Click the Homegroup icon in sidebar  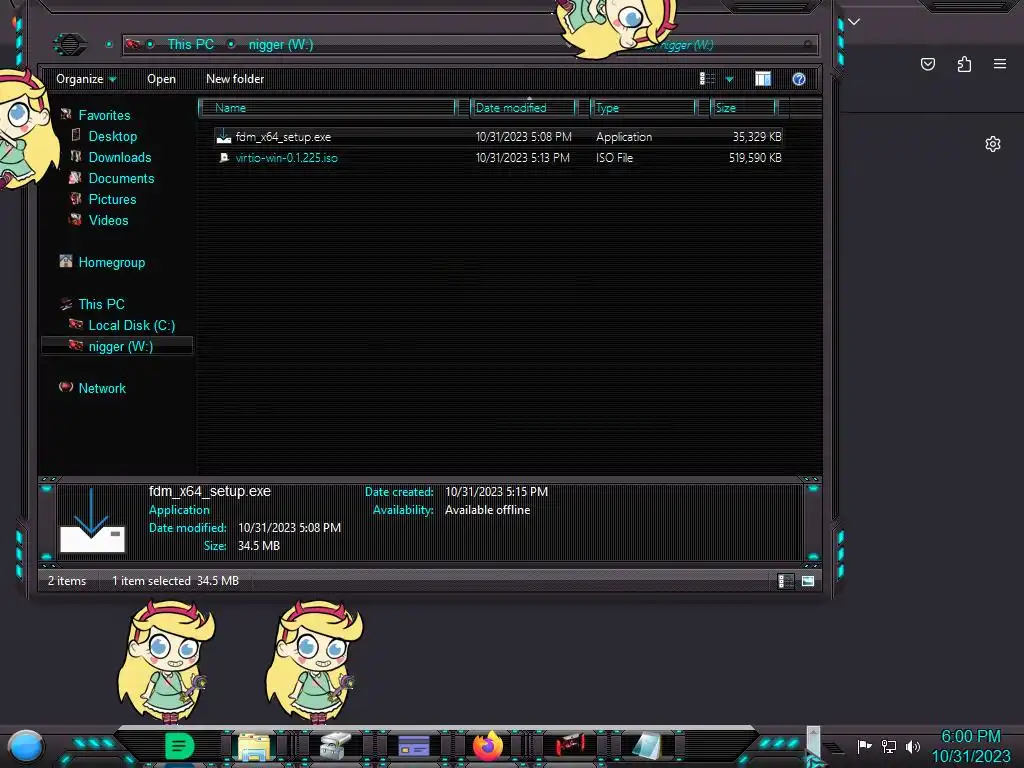(x=66, y=262)
